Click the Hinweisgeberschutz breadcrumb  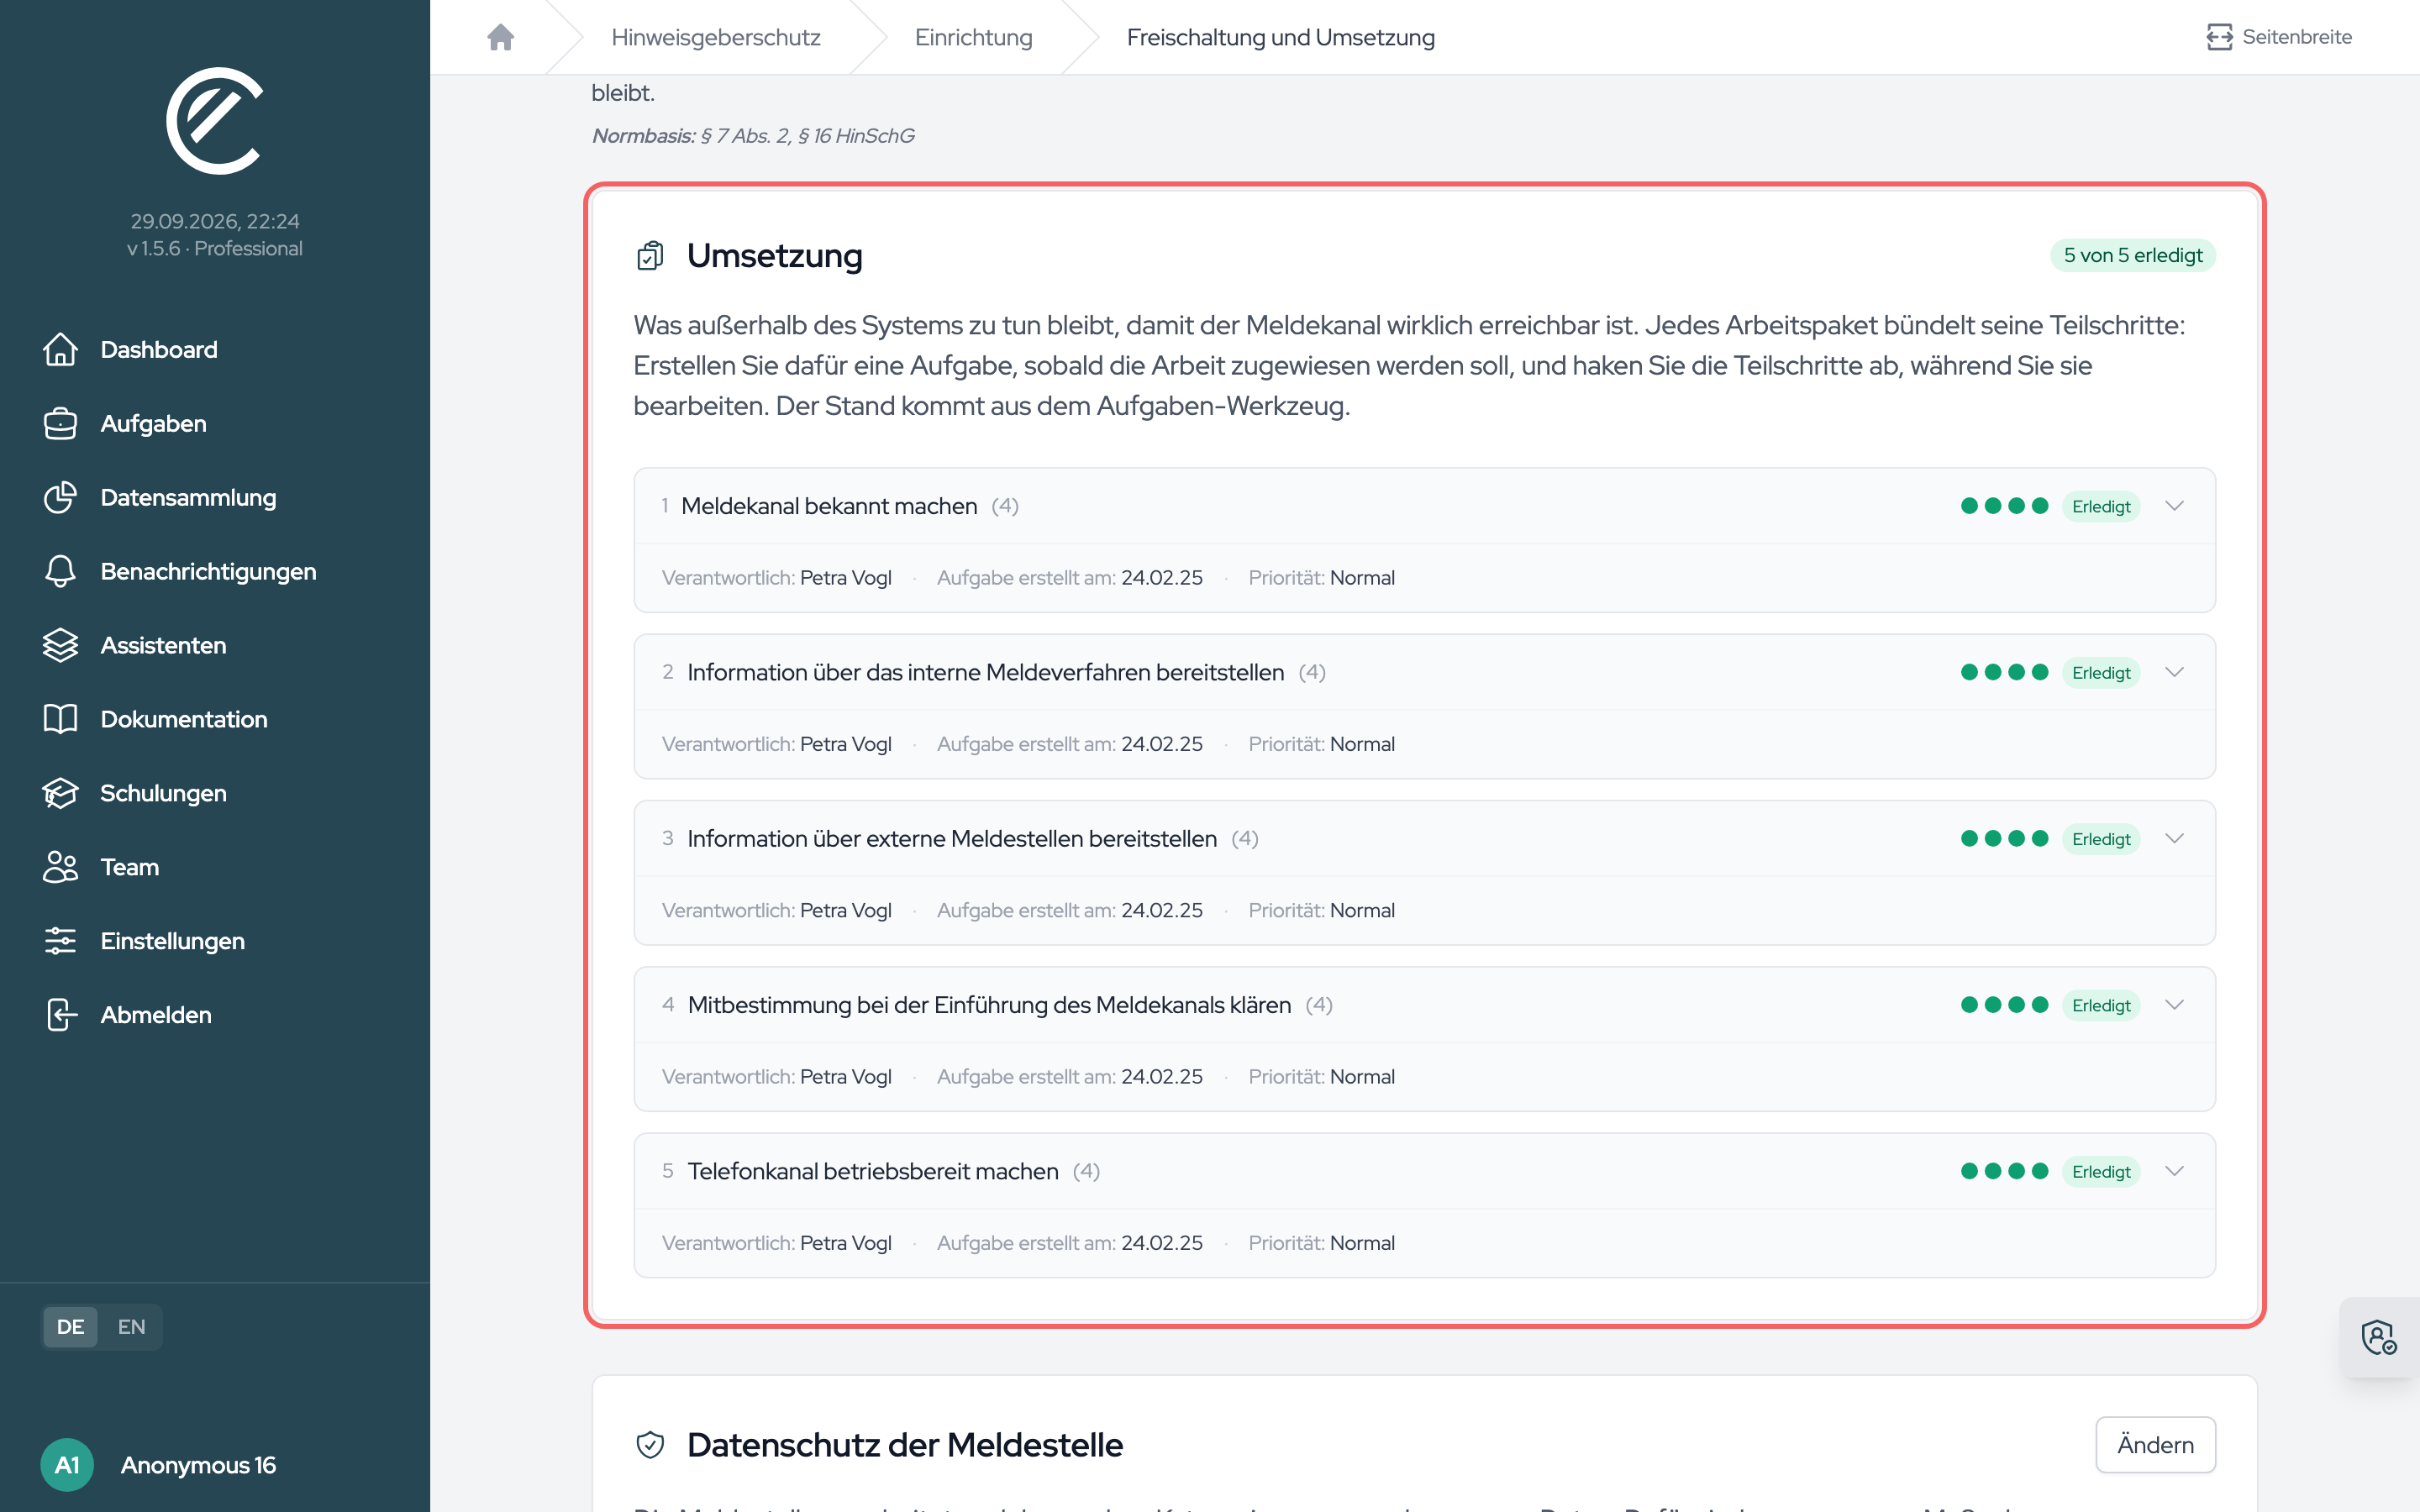(x=715, y=37)
